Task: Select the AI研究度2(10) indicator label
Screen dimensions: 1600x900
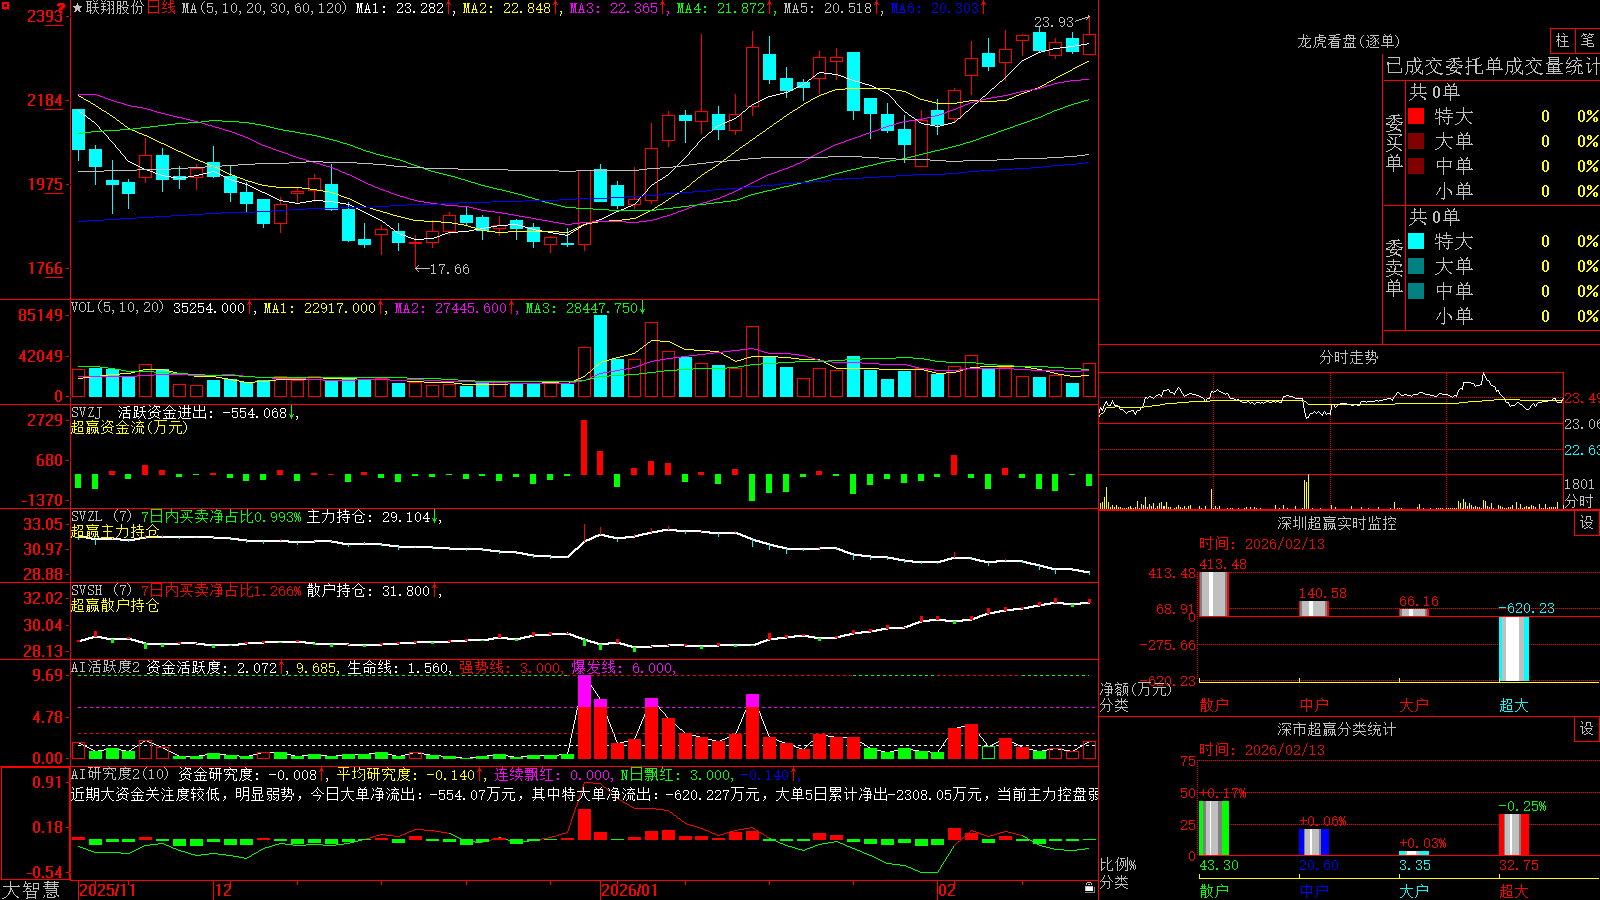Action: (x=120, y=774)
